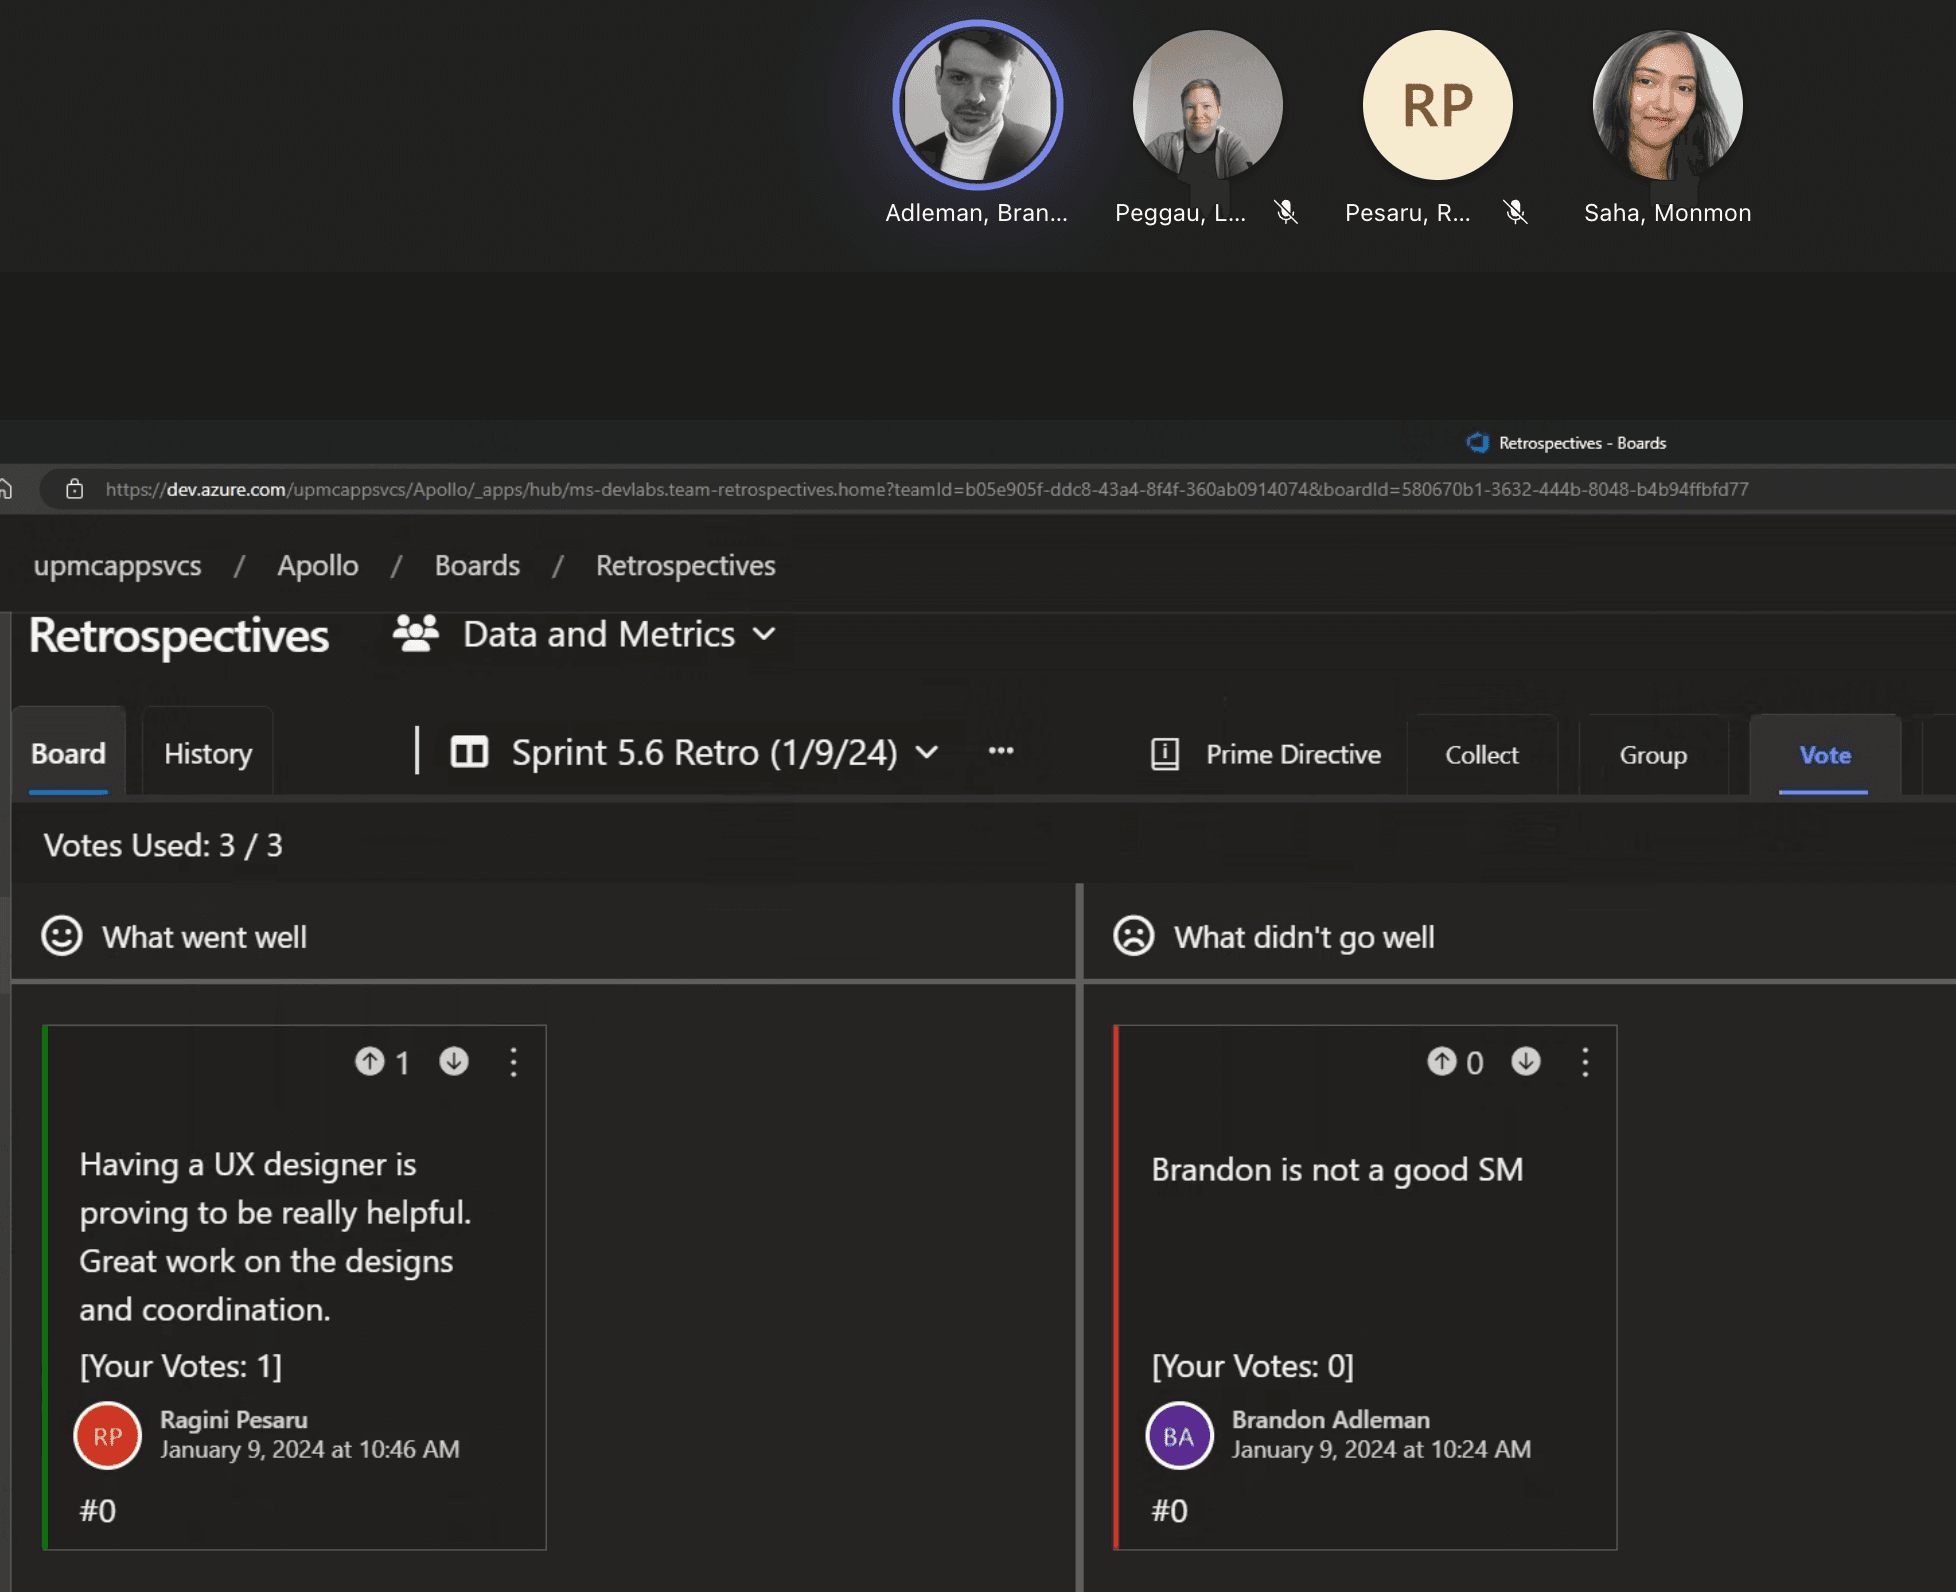Toggle Peggau's muted microphone icon

point(1286,212)
